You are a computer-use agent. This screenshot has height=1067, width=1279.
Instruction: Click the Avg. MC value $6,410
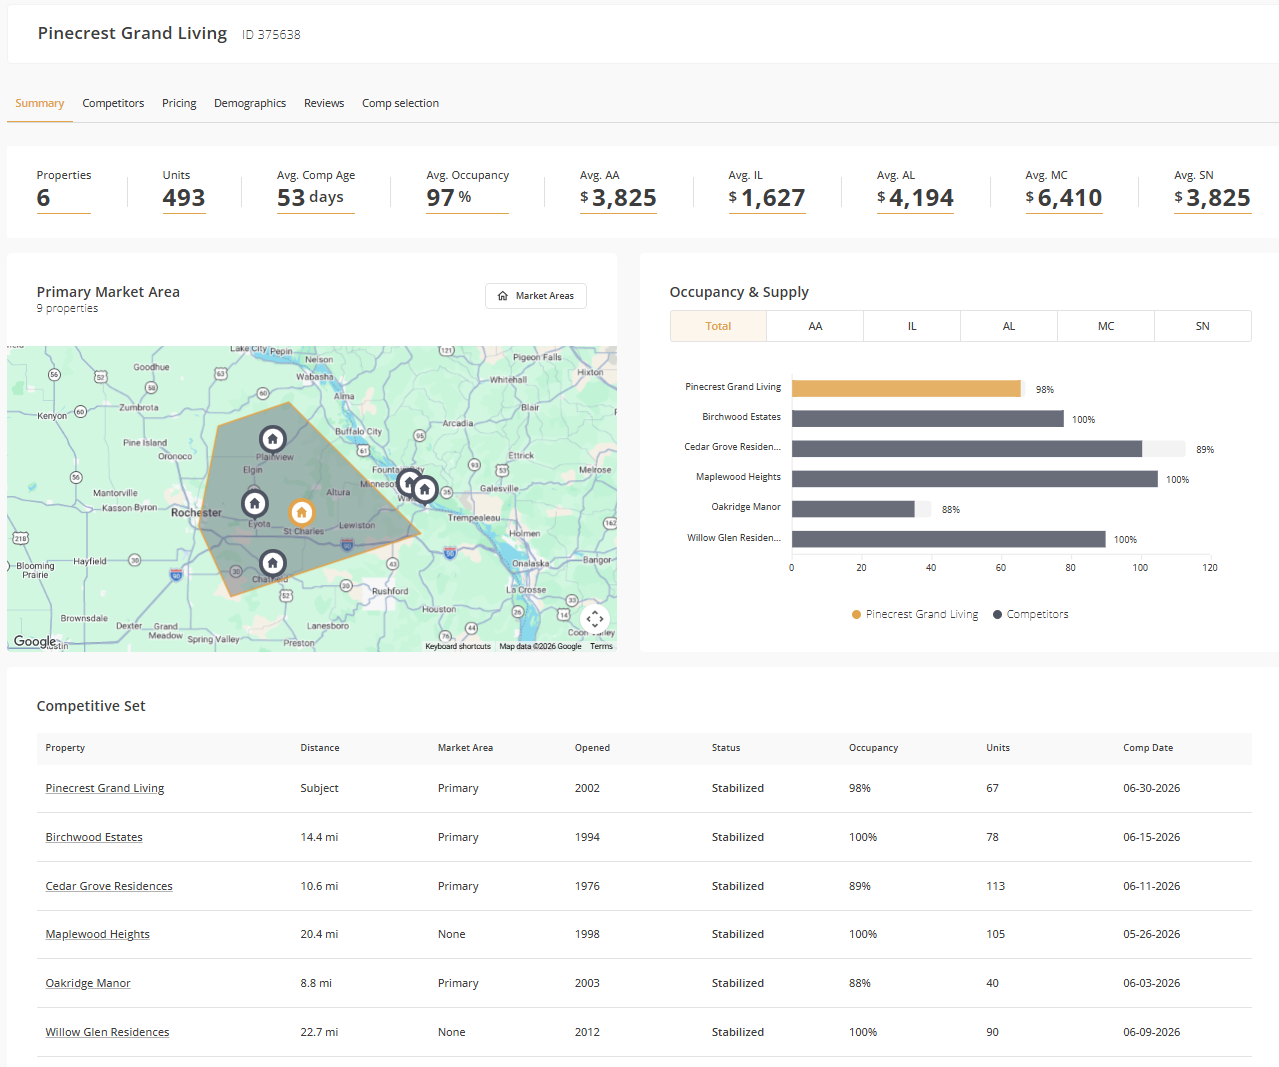click(1064, 198)
